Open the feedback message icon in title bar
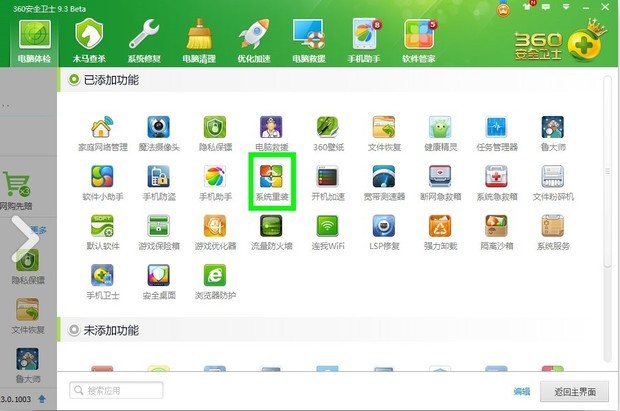 click(546, 7)
